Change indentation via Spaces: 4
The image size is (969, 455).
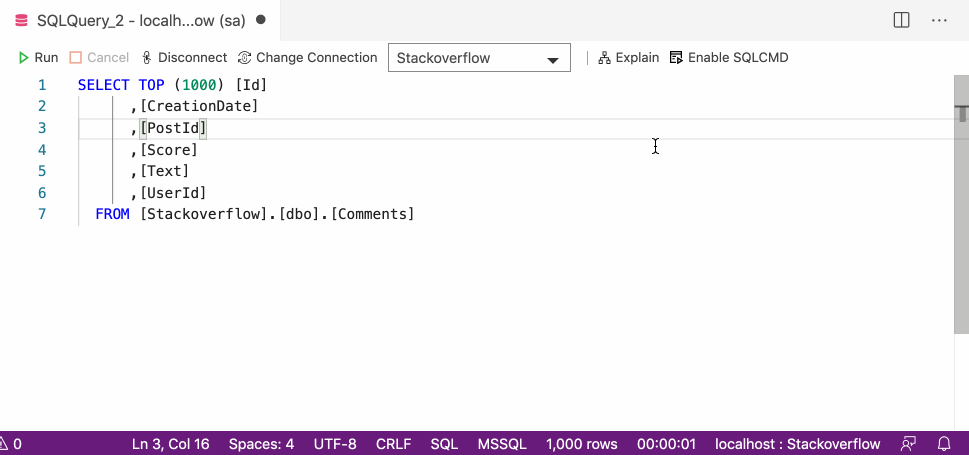261,444
